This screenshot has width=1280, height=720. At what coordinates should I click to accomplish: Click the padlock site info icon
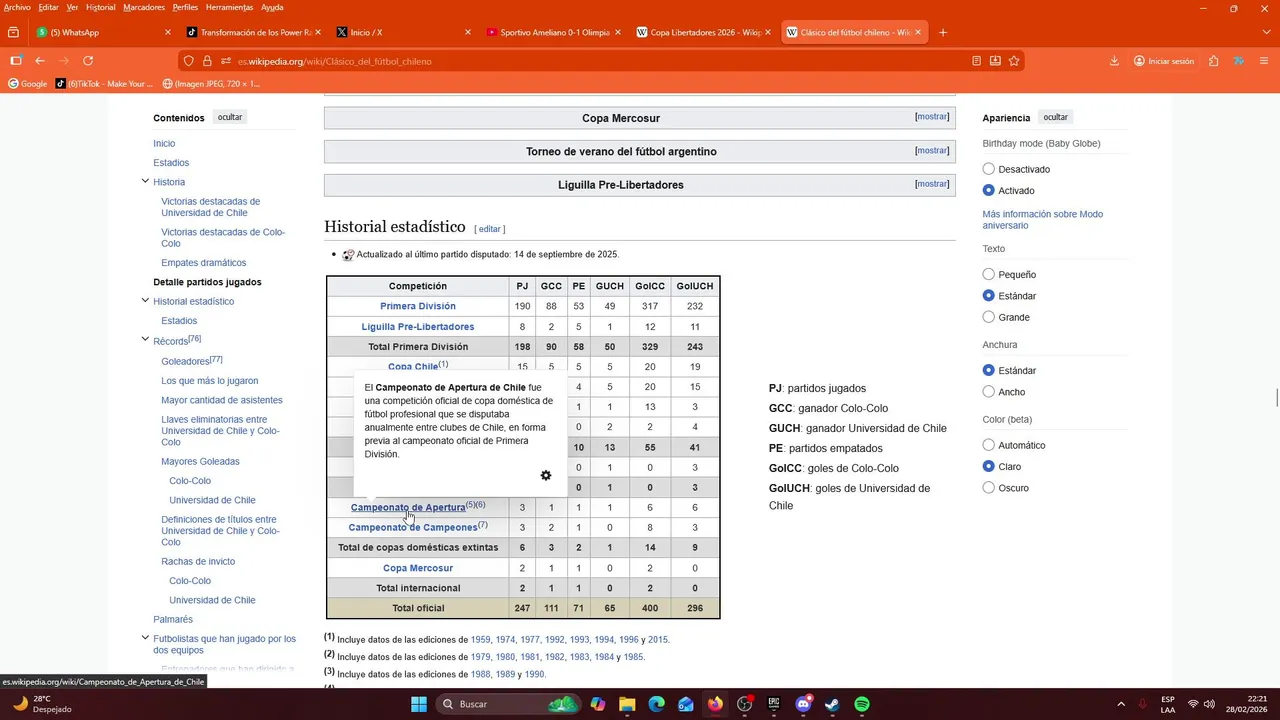pyautogui.click(x=207, y=61)
